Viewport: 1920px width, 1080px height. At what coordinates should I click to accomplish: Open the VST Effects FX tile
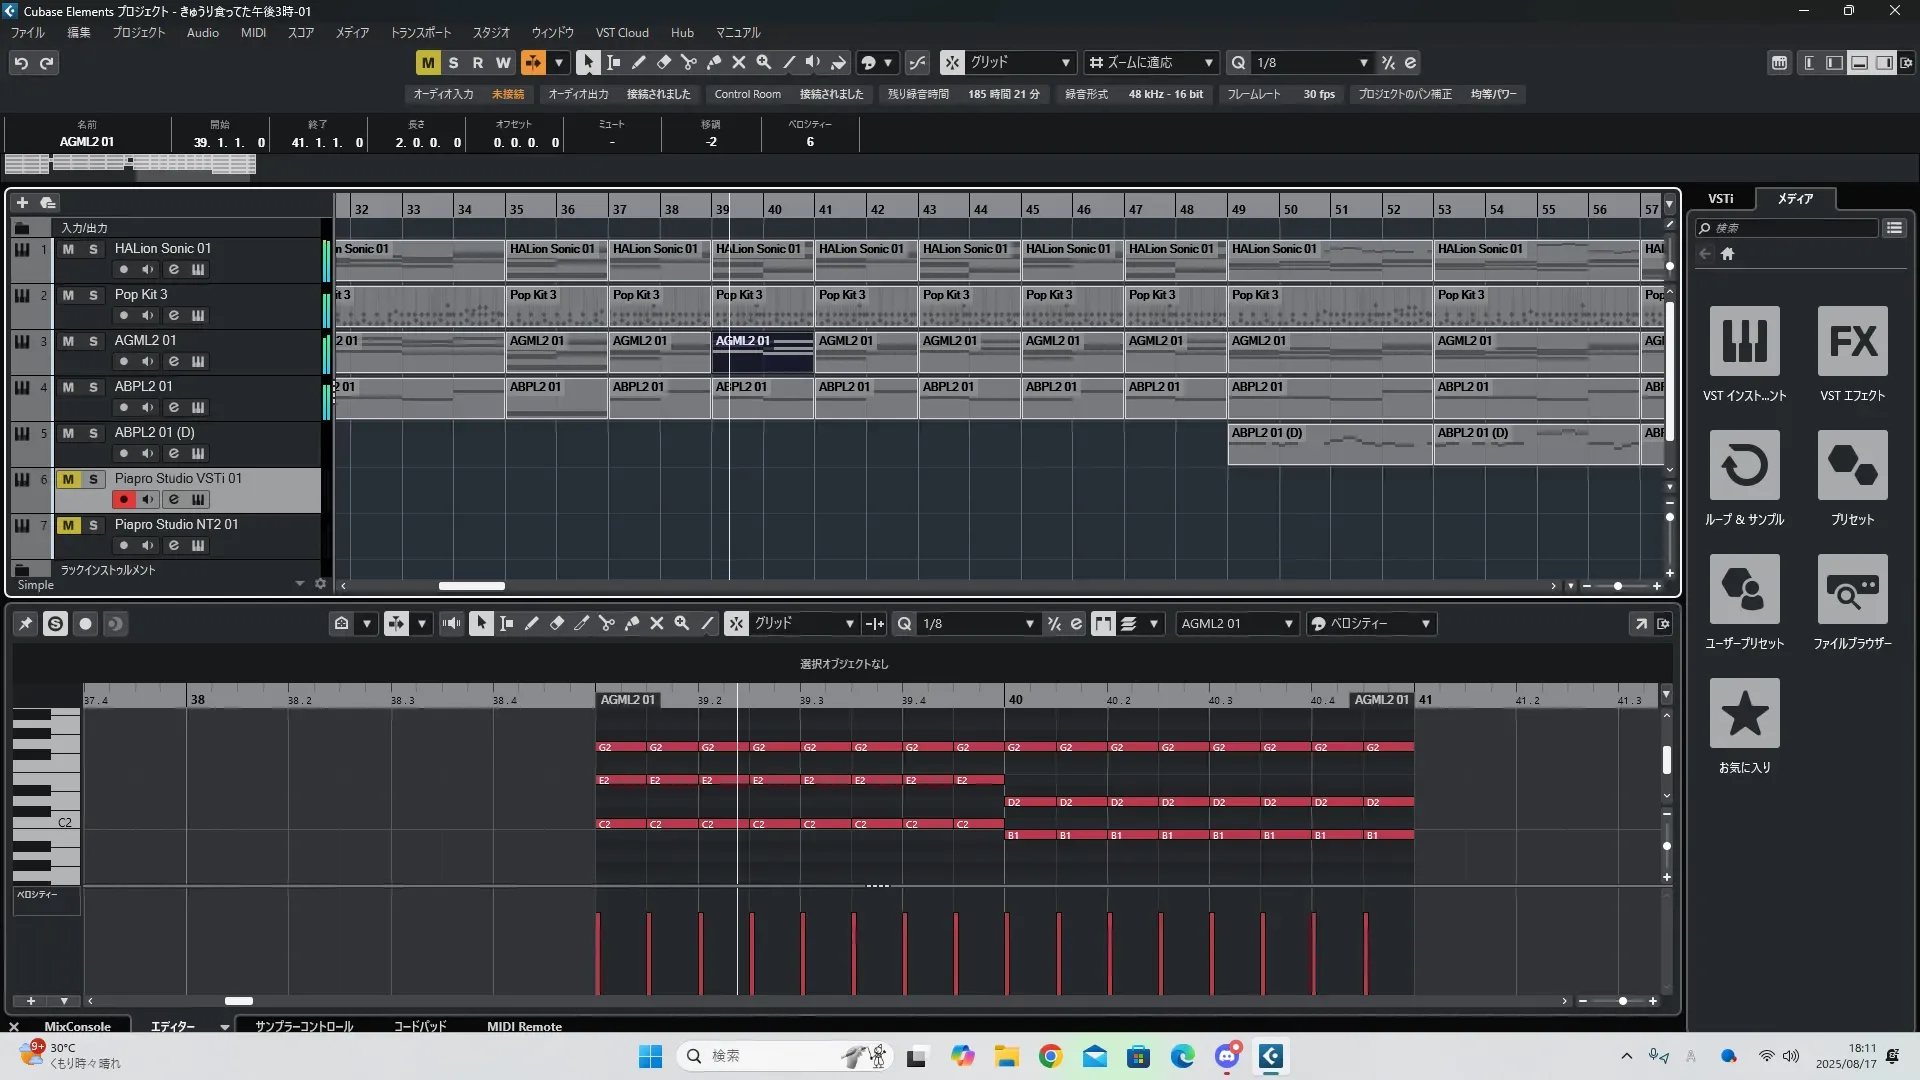[1852, 342]
